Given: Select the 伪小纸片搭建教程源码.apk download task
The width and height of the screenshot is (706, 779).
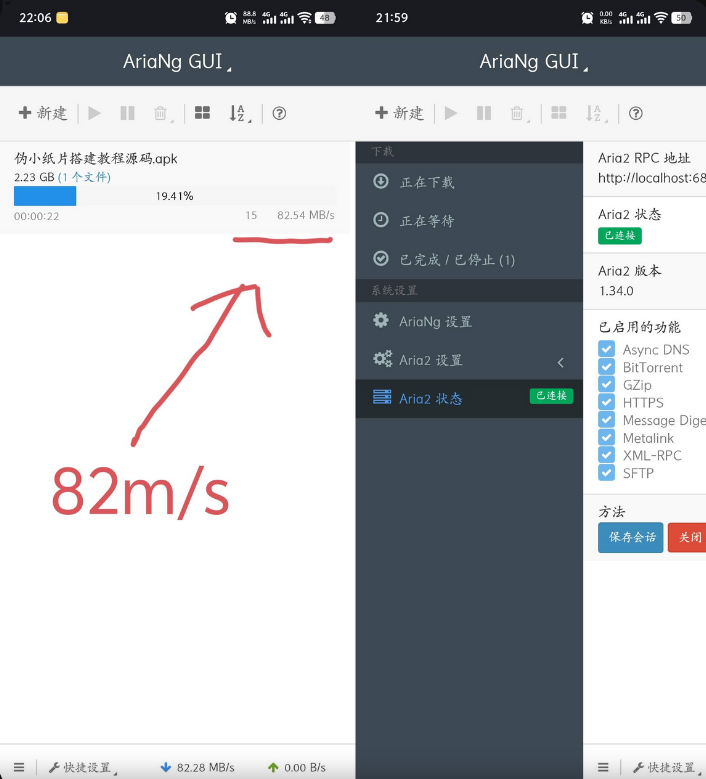Looking at the screenshot, I should [x=174, y=187].
